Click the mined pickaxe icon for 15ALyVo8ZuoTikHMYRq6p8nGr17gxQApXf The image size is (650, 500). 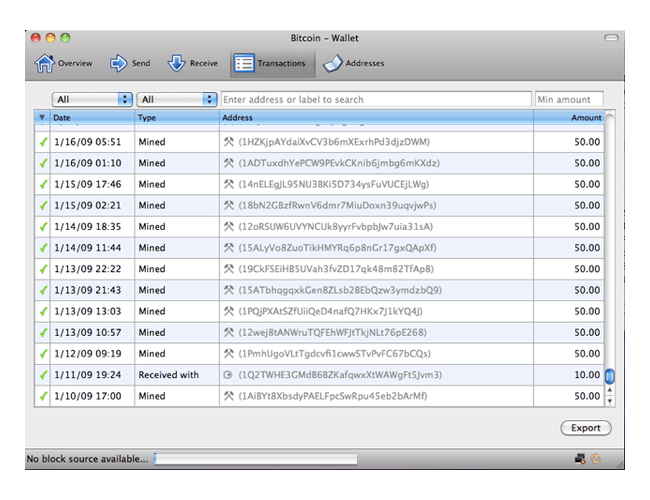click(228, 248)
